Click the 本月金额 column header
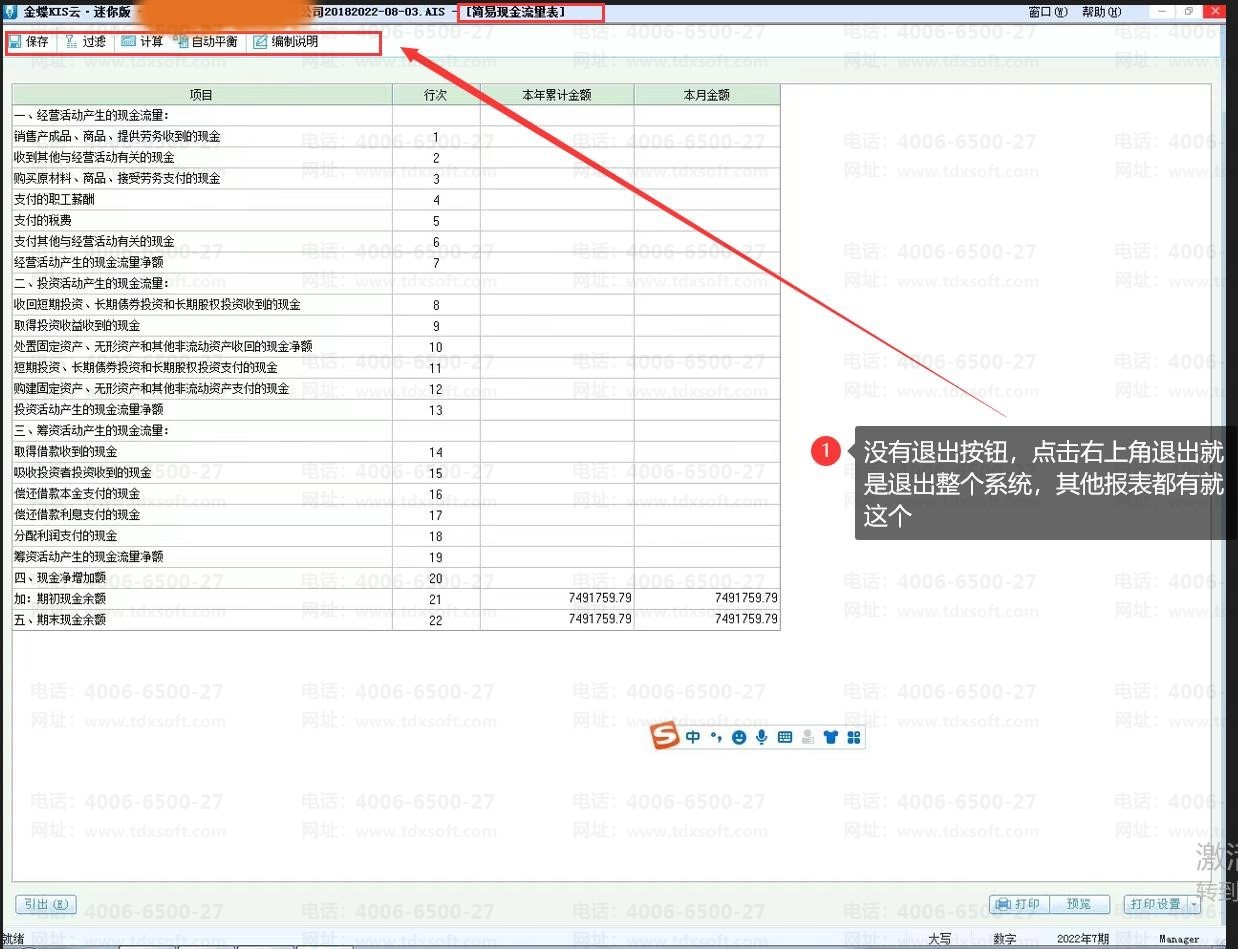 pos(707,95)
